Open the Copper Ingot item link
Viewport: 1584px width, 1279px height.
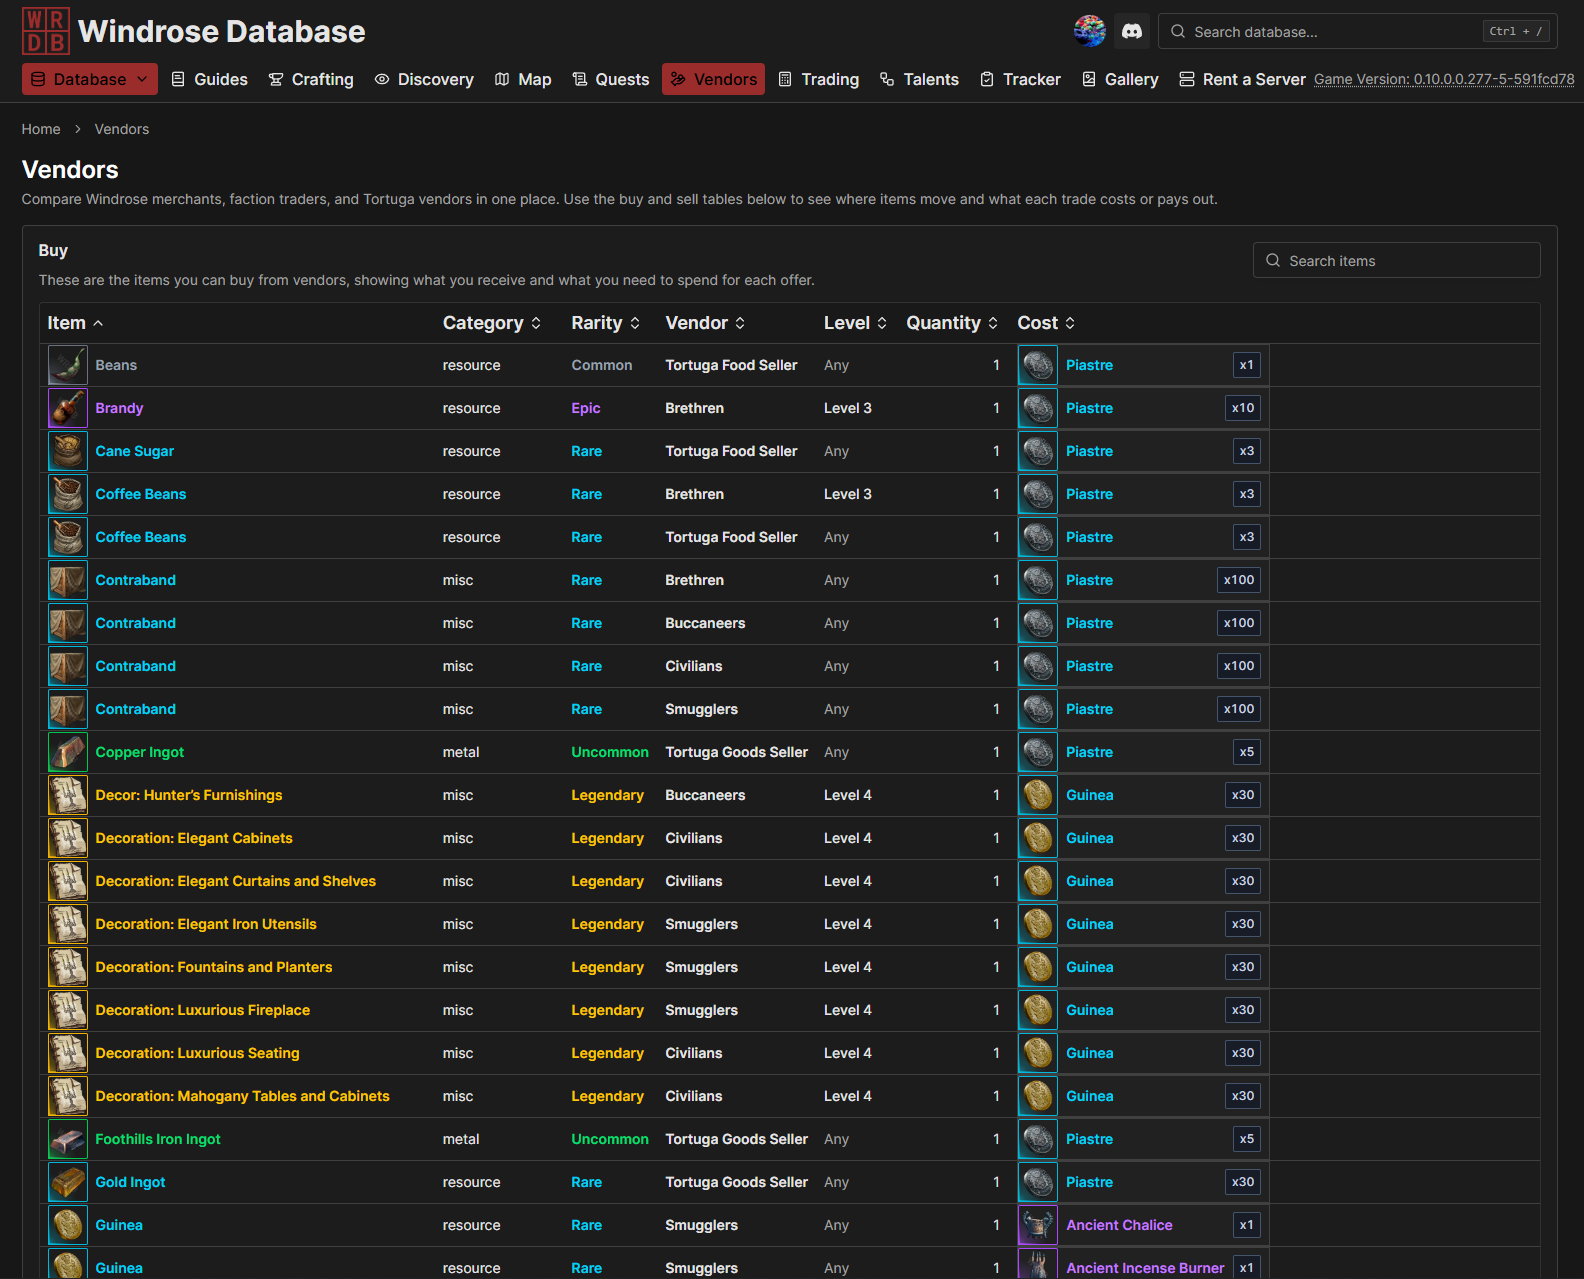click(140, 752)
